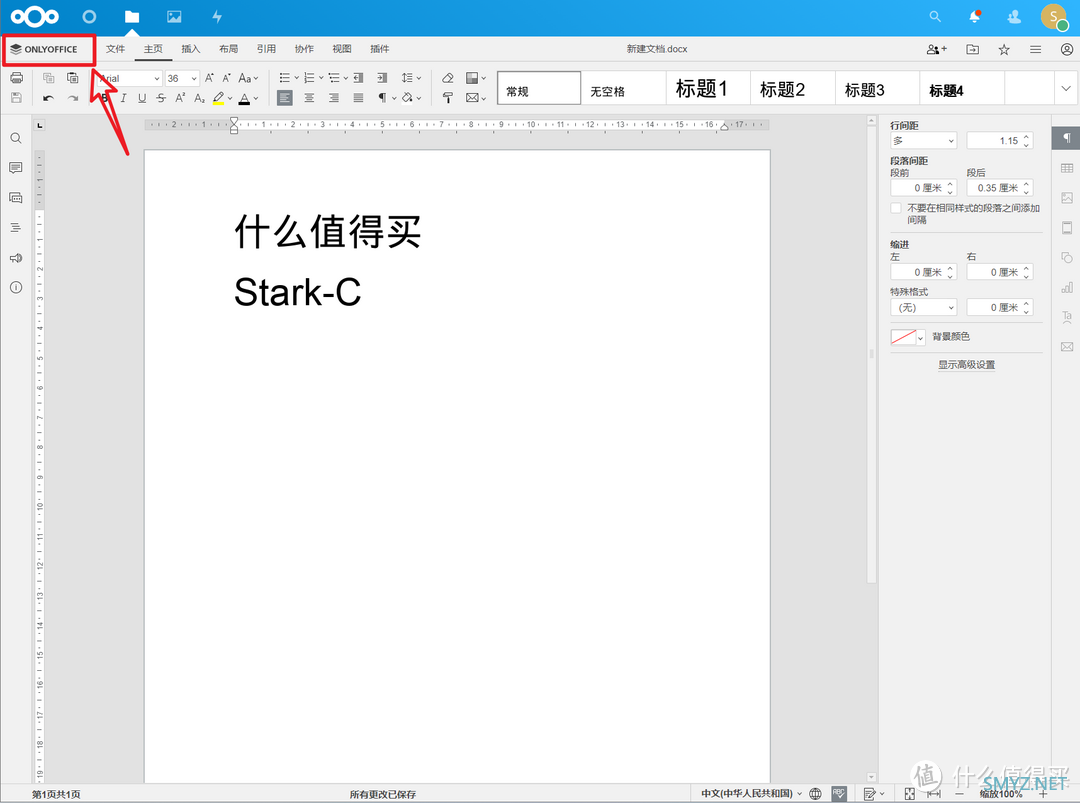The width and height of the screenshot is (1080, 803).
Task: Toggle justified alignment
Action: [x=358, y=98]
